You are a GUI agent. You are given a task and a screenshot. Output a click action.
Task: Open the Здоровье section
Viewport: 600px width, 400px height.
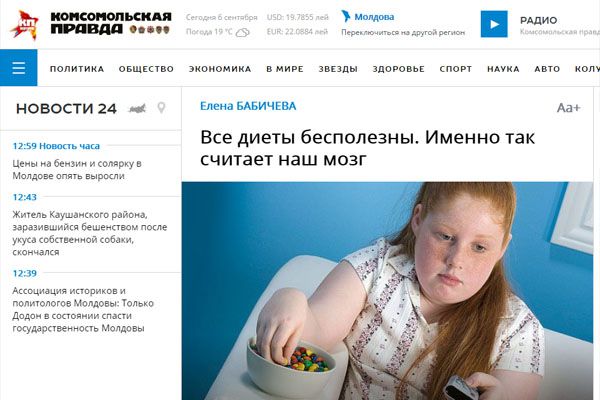click(x=399, y=69)
